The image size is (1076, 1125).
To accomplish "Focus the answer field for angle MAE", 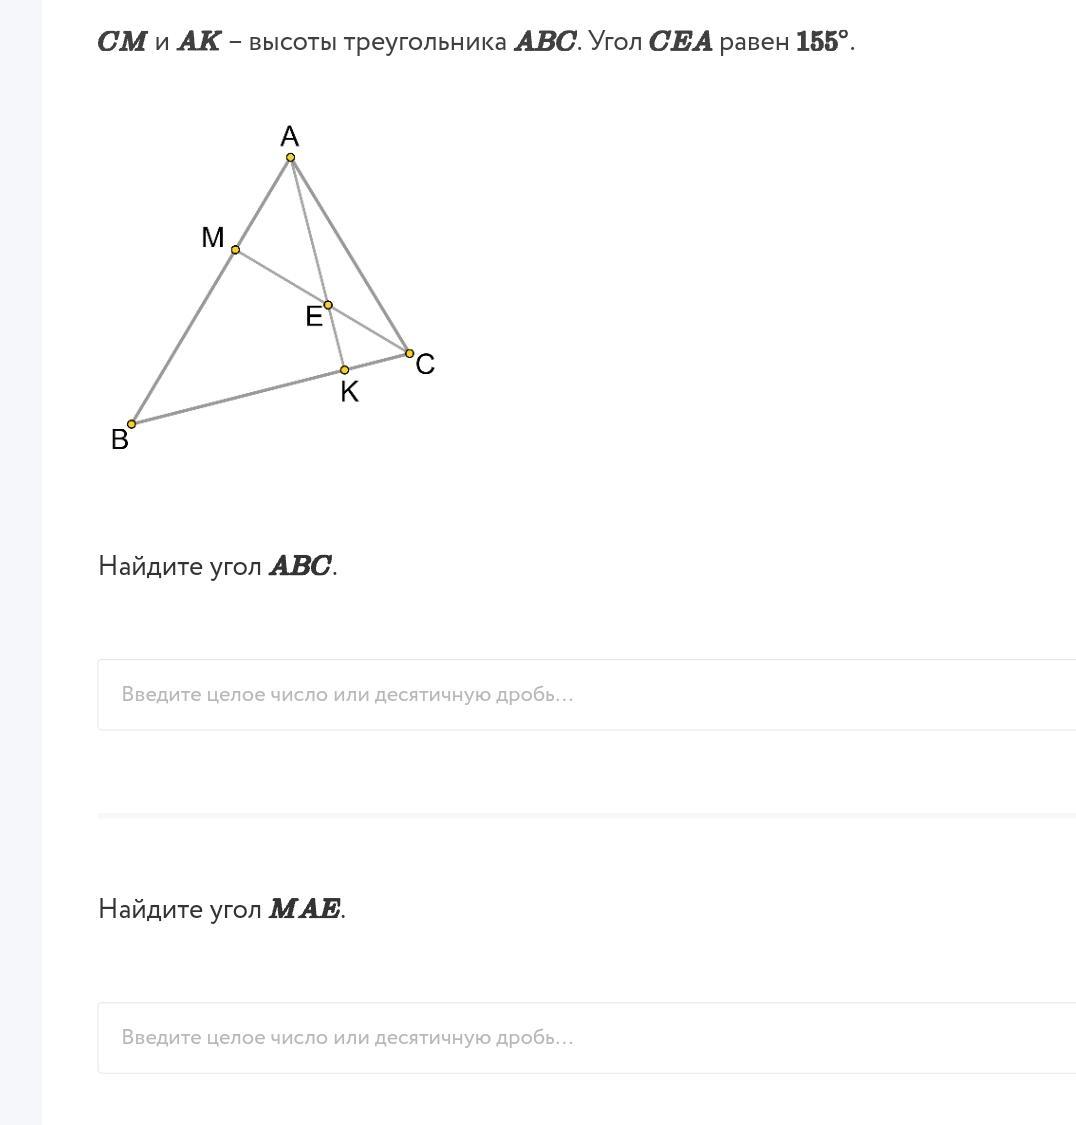I will [x=586, y=1037].
